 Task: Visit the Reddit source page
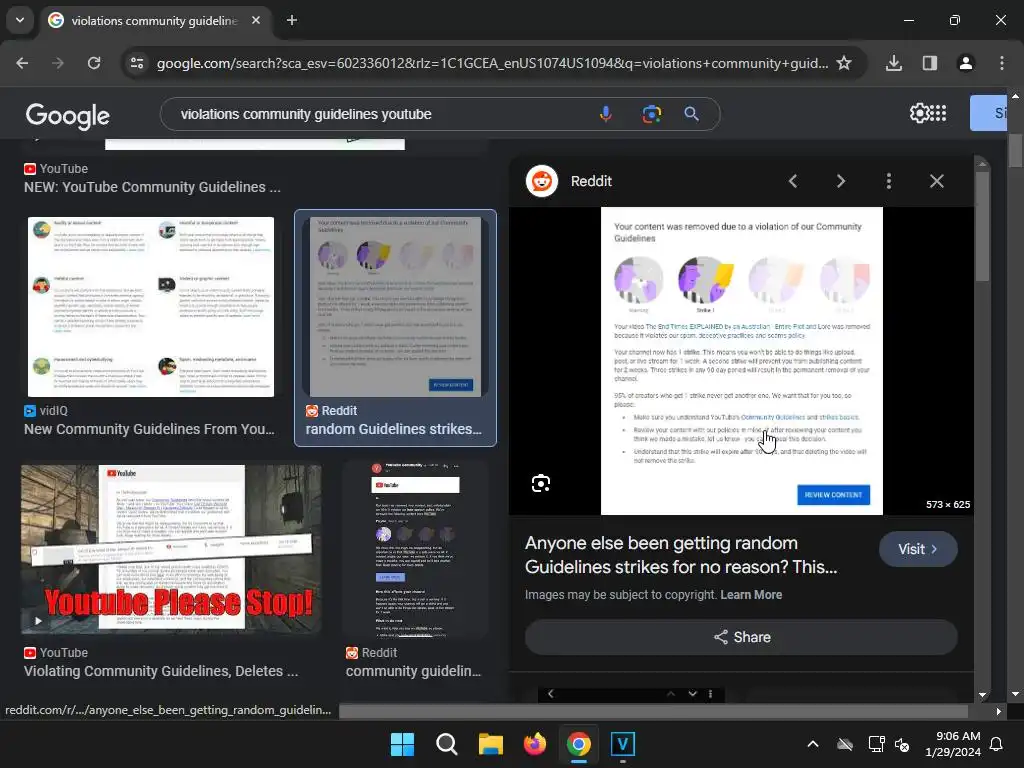tap(918, 549)
